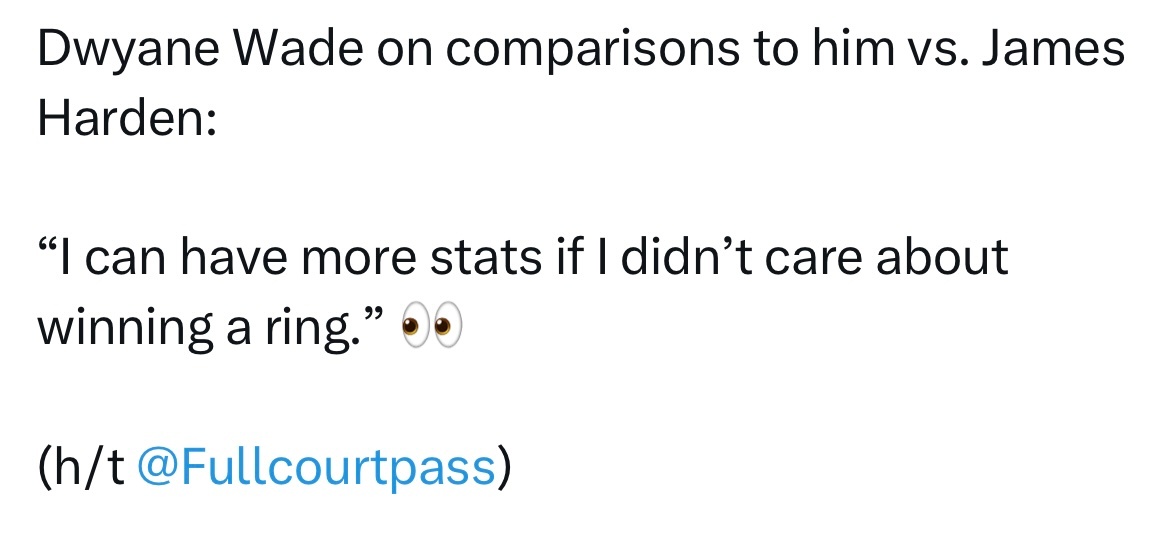The width and height of the screenshot is (1170, 554).
Task: Open the @Fullcourtpass mention link
Action: pyautogui.click(x=316, y=467)
